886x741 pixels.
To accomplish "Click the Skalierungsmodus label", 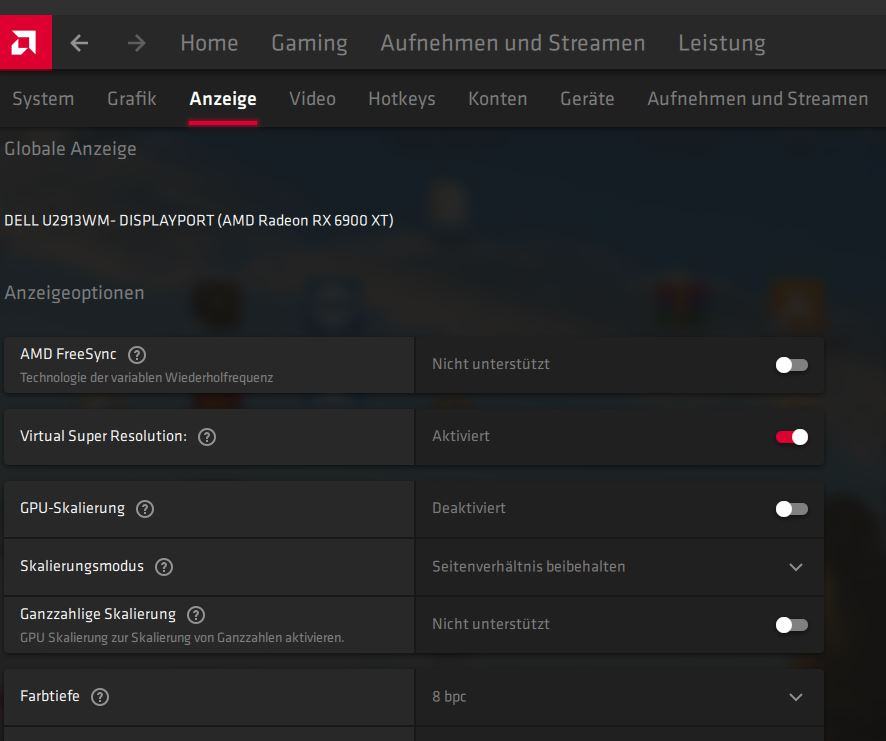I will coord(82,566).
